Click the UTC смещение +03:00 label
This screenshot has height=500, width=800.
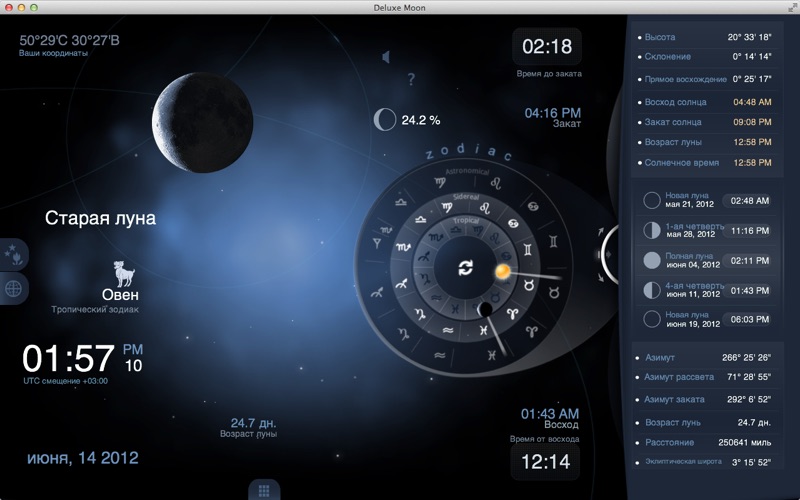pyautogui.click(x=65, y=381)
